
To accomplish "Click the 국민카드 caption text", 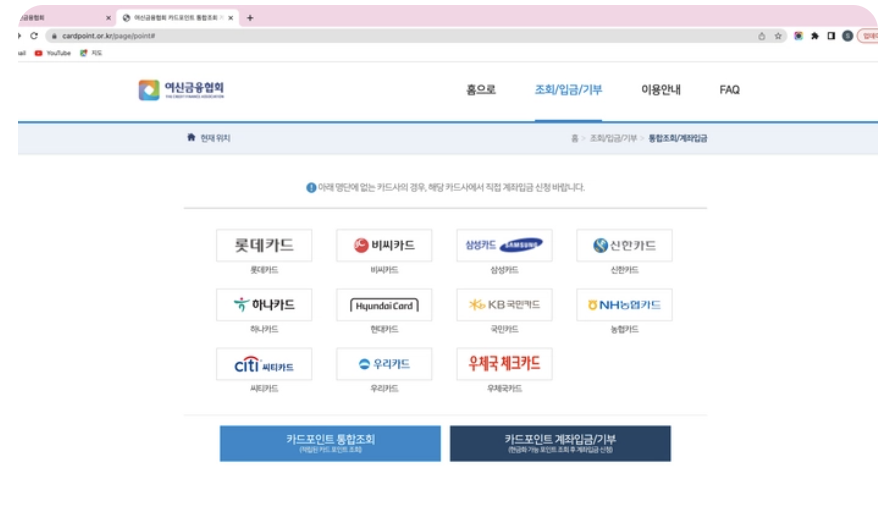I will (x=504, y=329).
